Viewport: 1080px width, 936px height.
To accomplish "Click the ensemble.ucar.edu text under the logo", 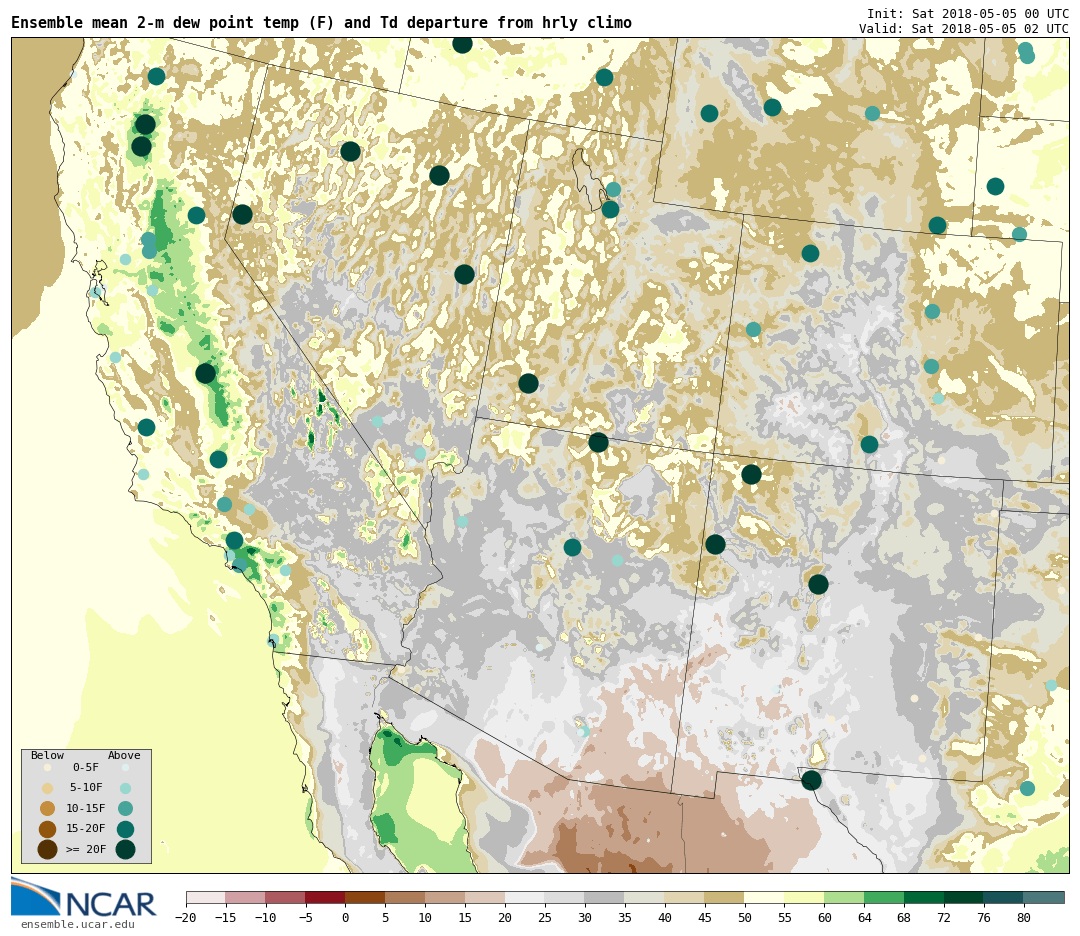I will (78, 924).
